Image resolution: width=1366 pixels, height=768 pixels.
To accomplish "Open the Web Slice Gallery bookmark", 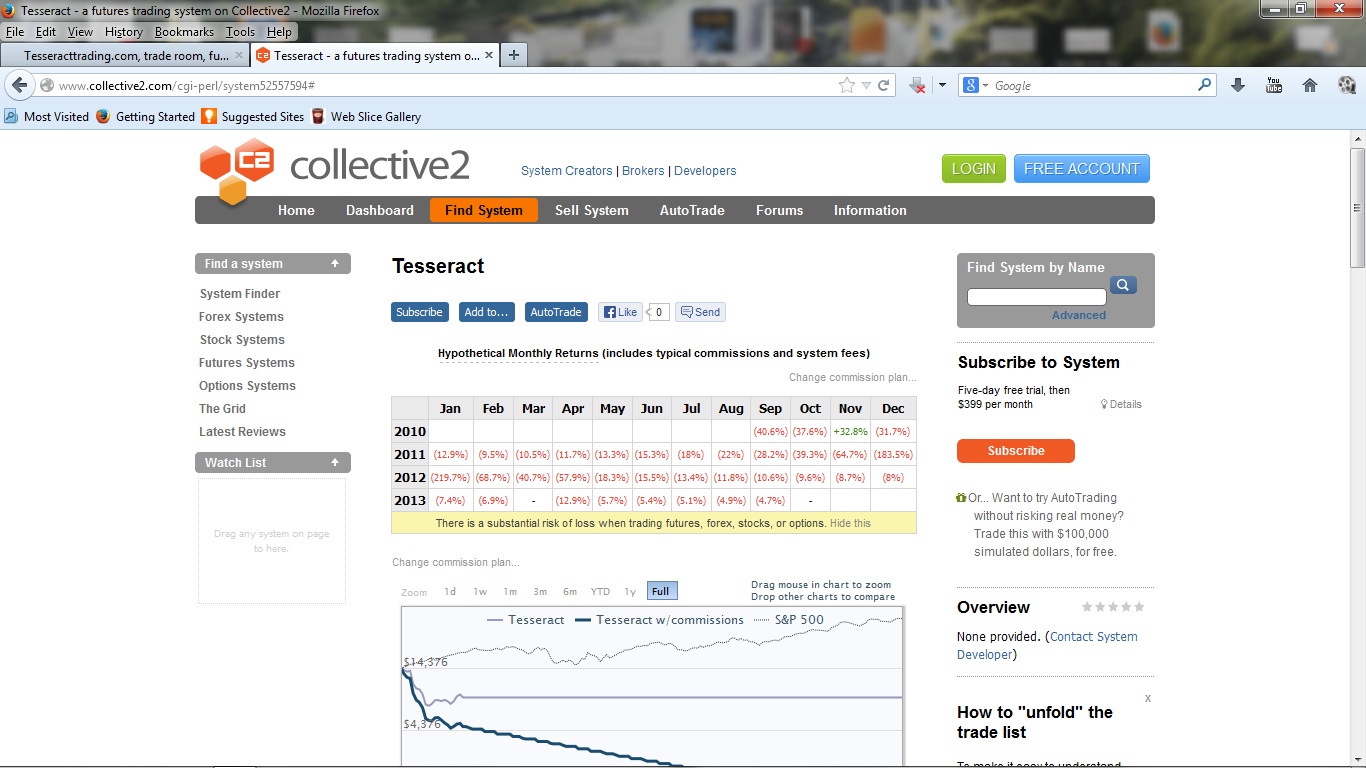I will pyautogui.click(x=366, y=117).
